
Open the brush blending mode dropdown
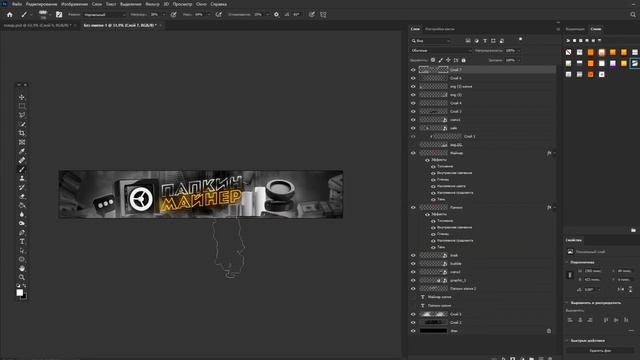click(104, 14)
